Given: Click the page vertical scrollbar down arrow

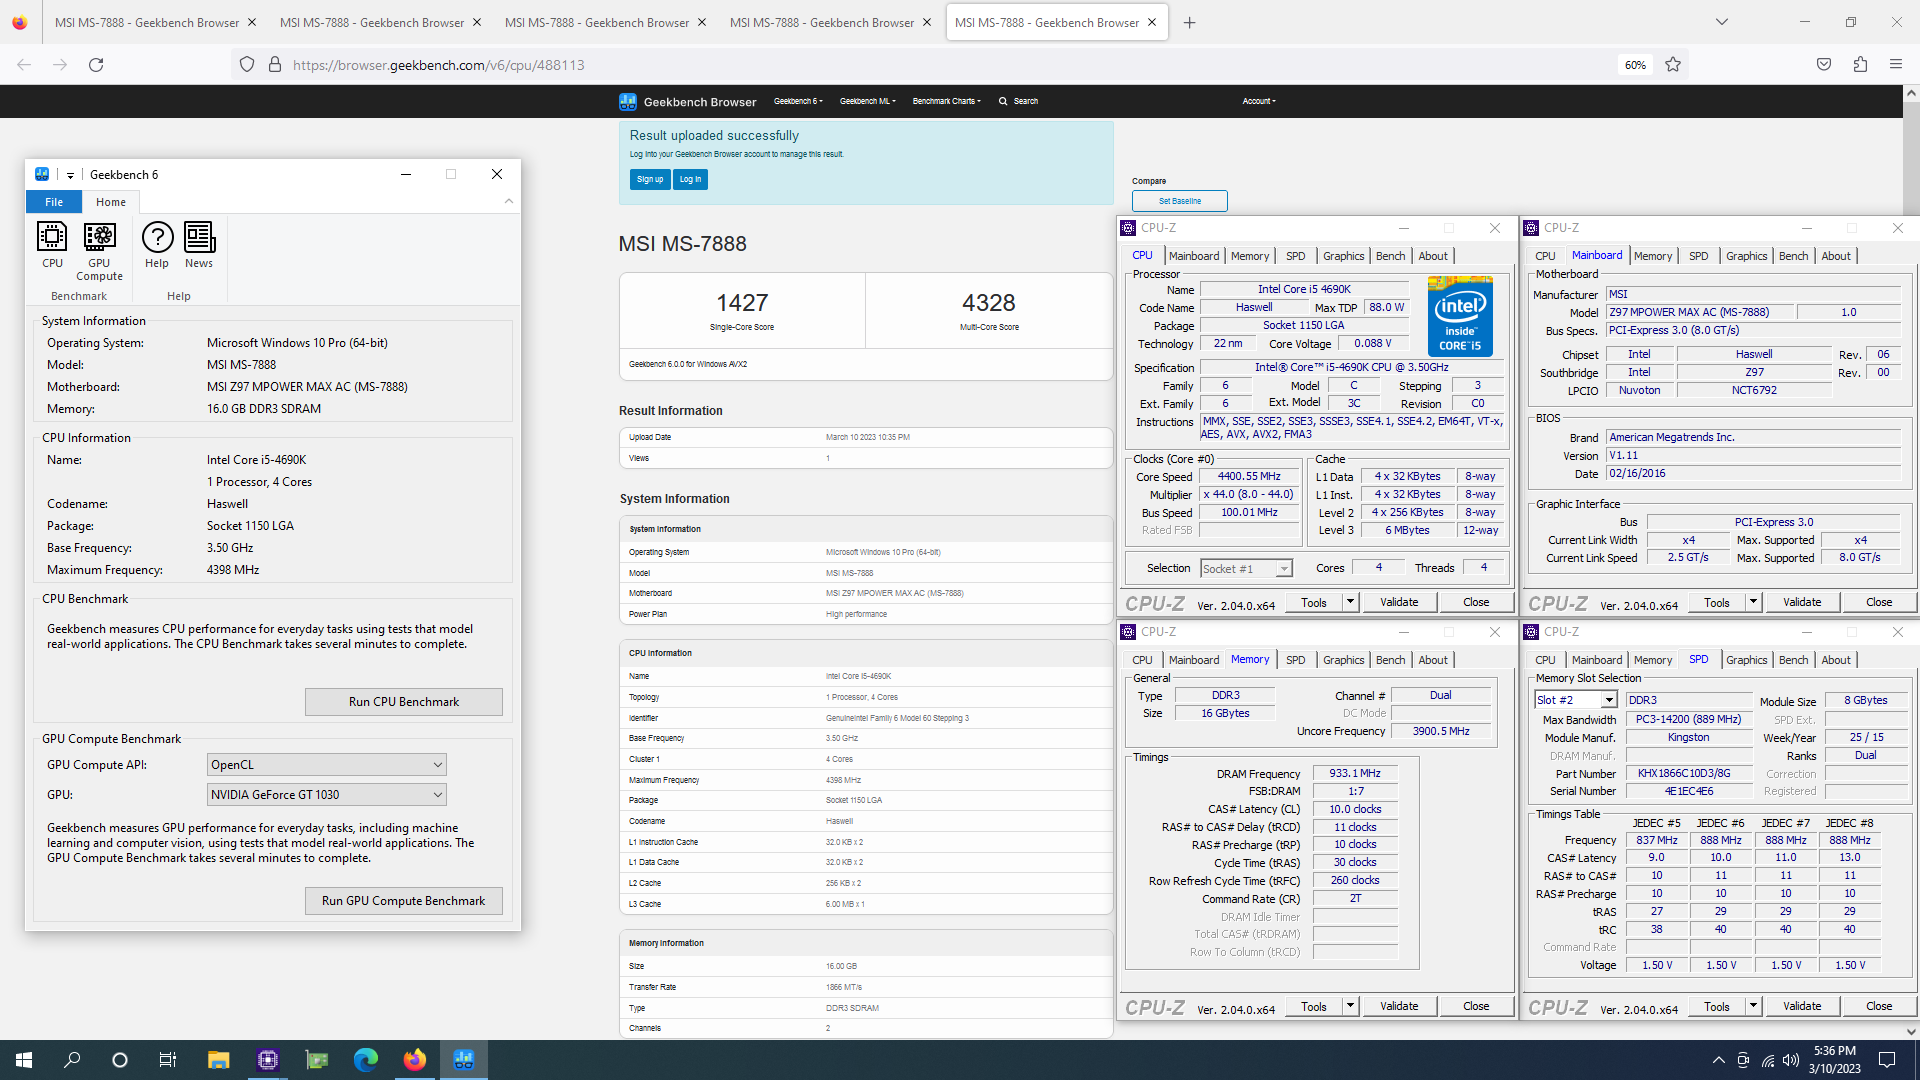Looking at the screenshot, I should coord(1911,1031).
